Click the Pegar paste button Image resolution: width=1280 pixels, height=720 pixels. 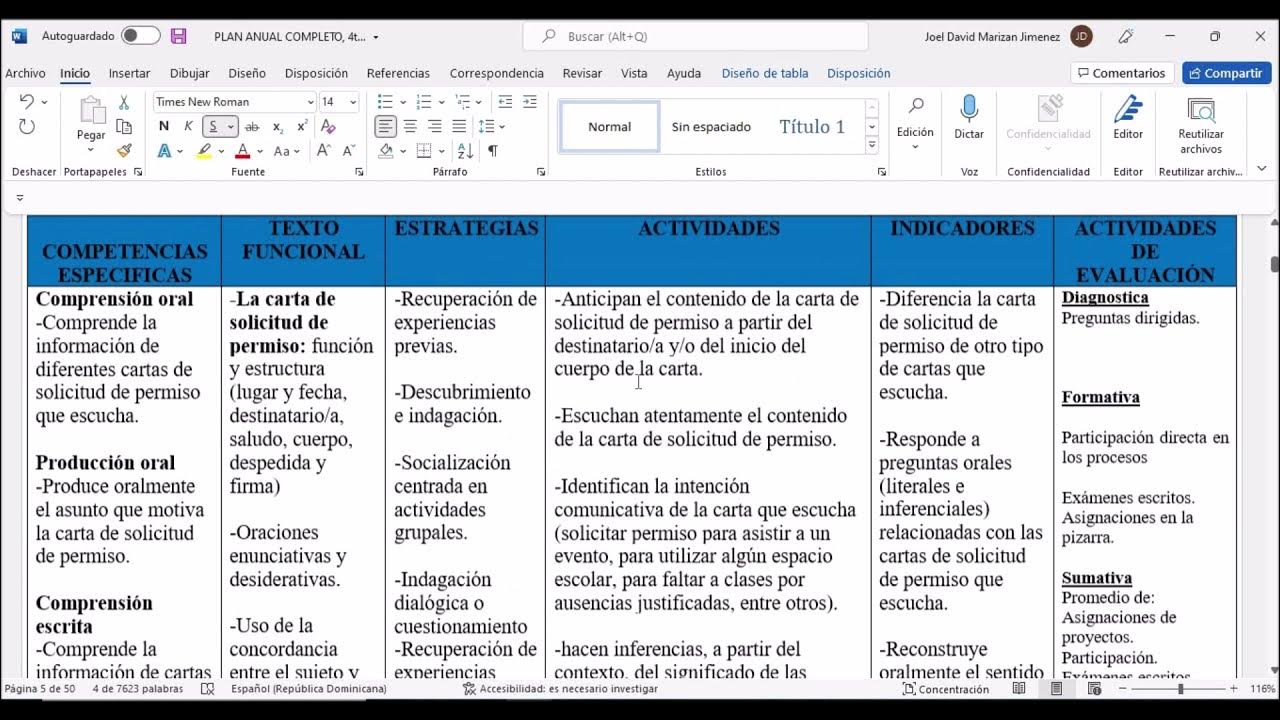91,117
